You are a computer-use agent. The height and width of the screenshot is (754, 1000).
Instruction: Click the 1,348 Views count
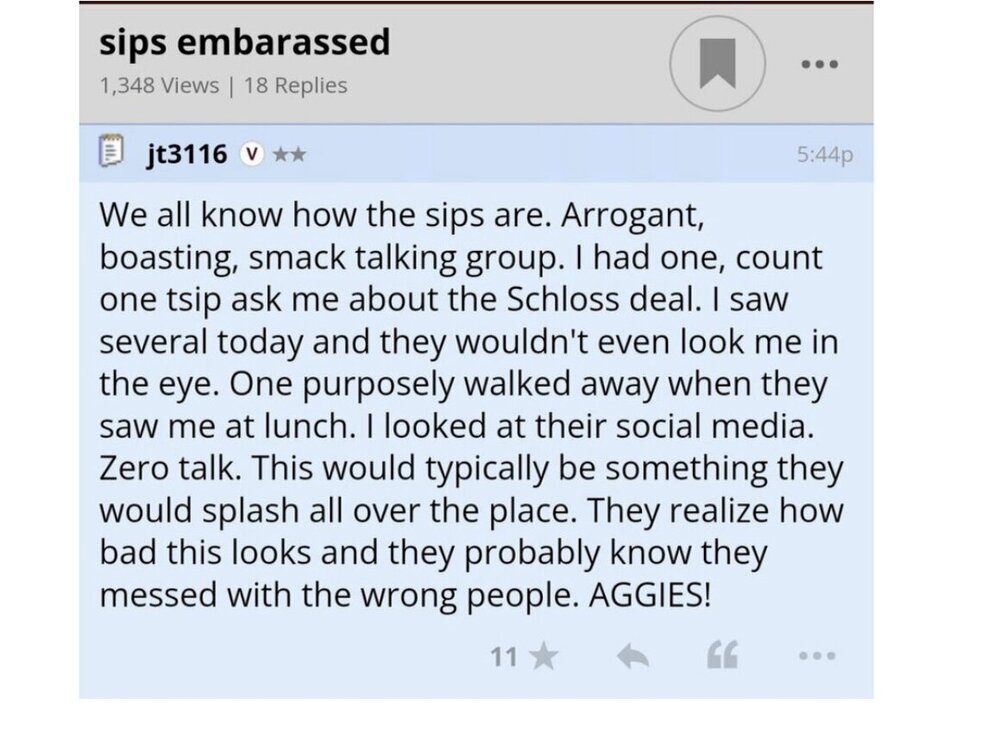click(x=158, y=86)
